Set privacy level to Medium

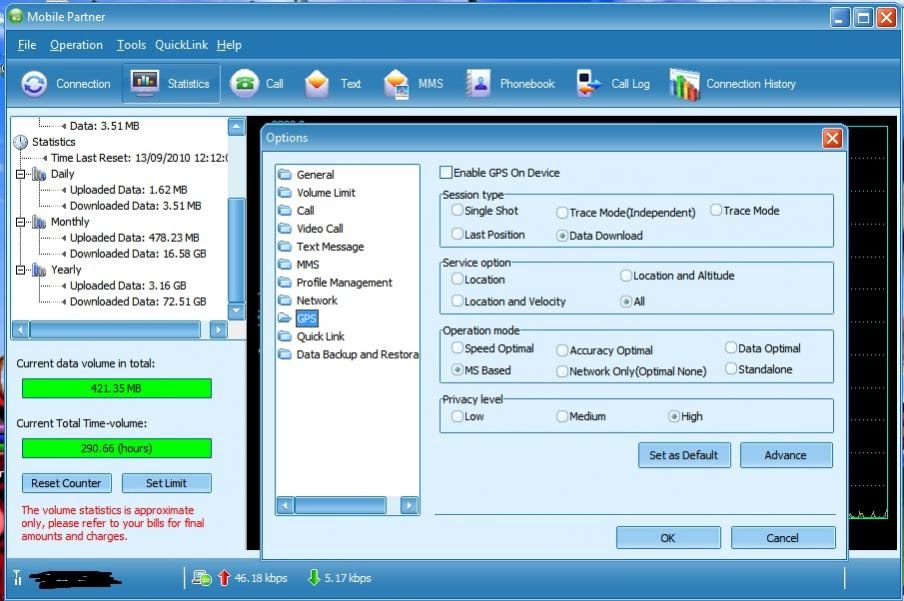(559, 416)
